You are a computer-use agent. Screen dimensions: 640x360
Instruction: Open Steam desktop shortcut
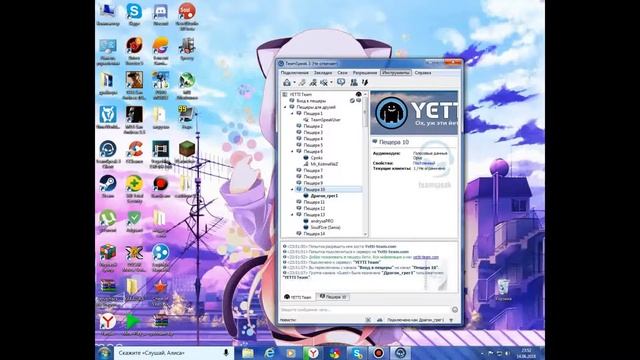[x=108, y=187]
